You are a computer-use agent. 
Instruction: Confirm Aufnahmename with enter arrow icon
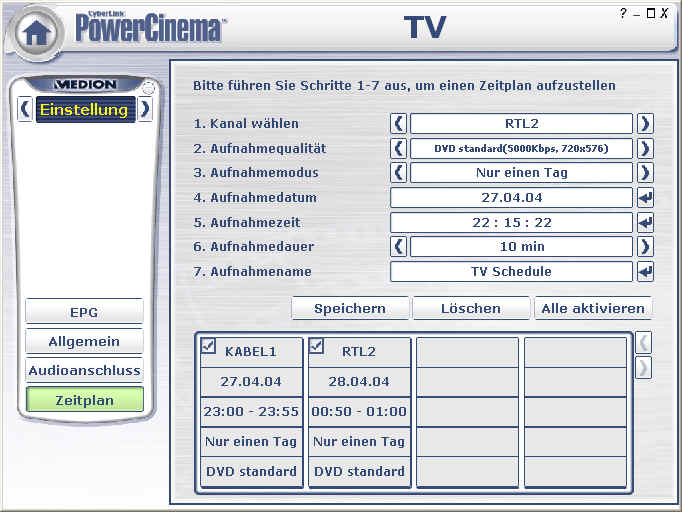pyautogui.click(x=645, y=272)
